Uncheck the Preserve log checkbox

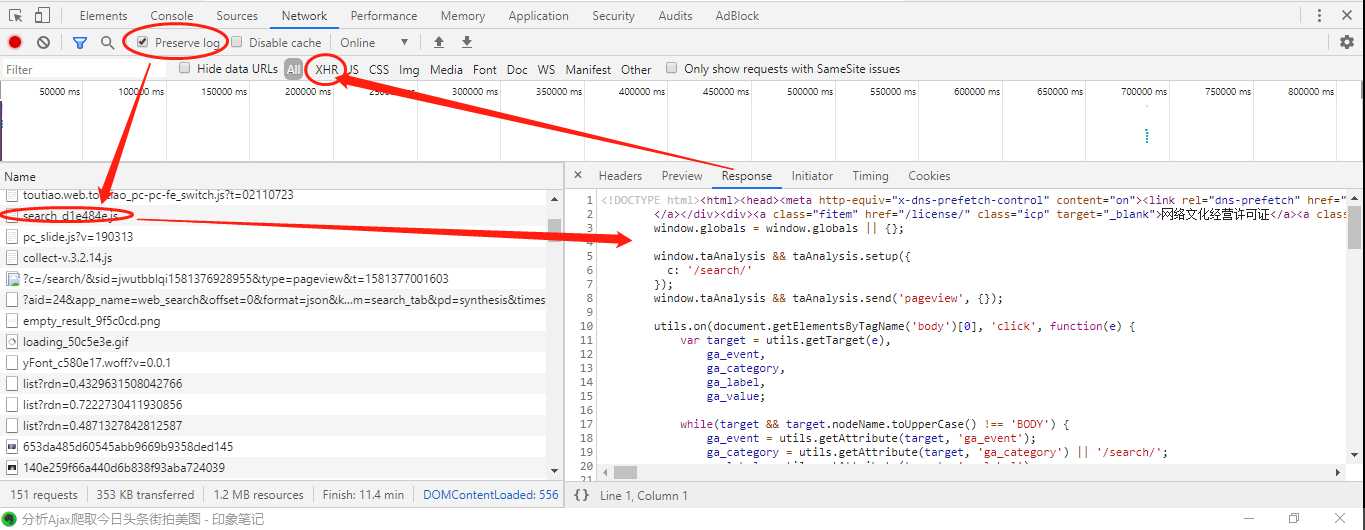[143, 42]
